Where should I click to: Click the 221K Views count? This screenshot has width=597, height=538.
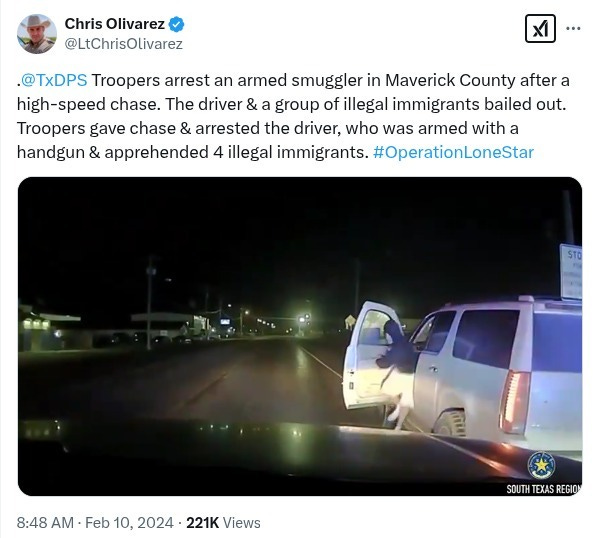[x=223, y=523]
